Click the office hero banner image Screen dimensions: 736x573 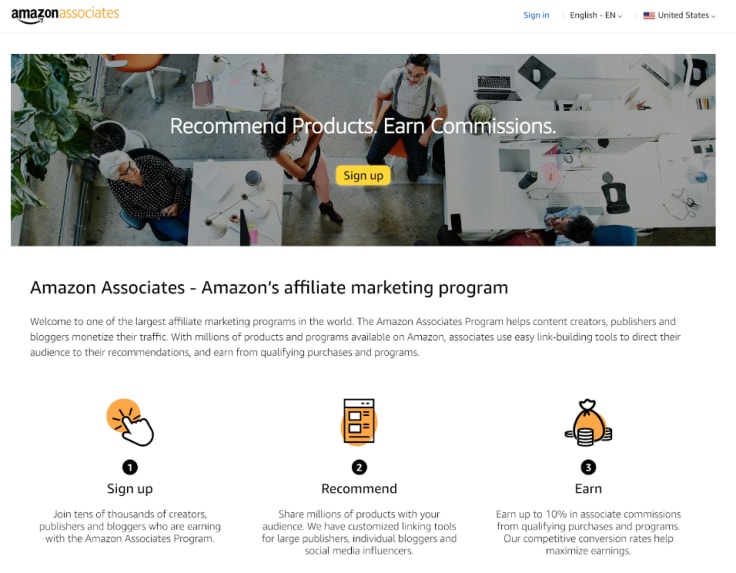(x=363, y=150)
